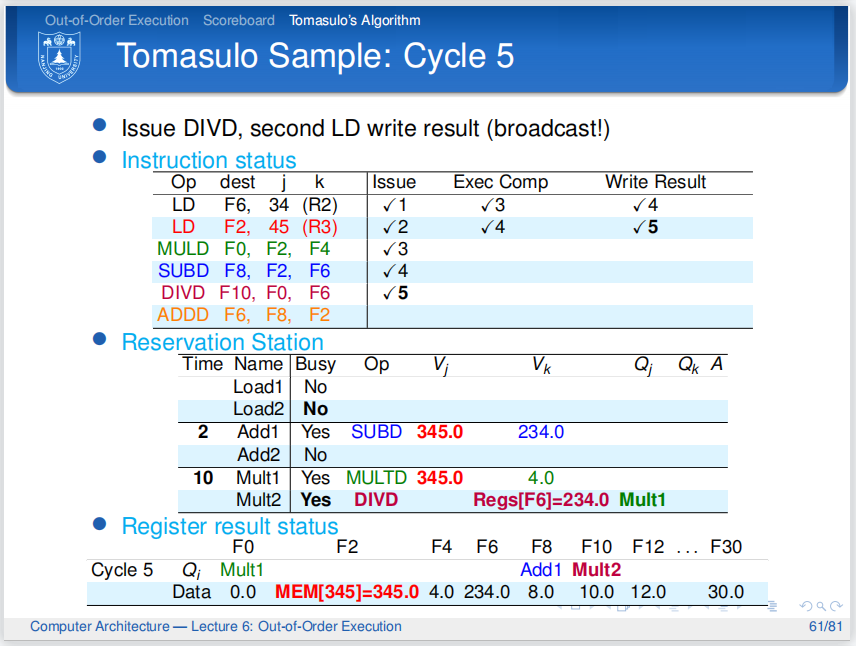
Task: Click the Time column header
Action: [x=203, y=364]
